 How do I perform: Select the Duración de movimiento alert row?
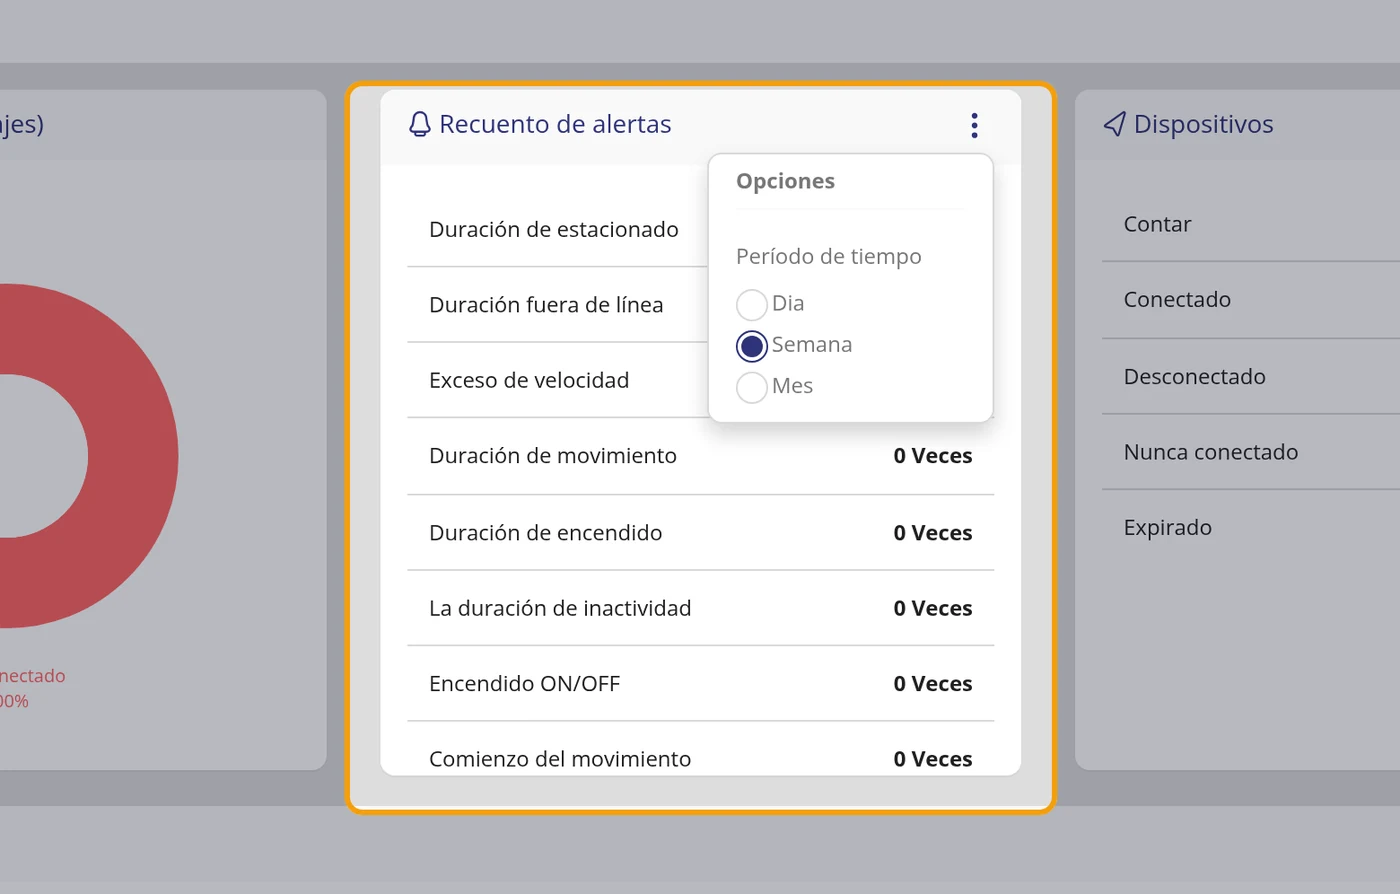(701, 456)
